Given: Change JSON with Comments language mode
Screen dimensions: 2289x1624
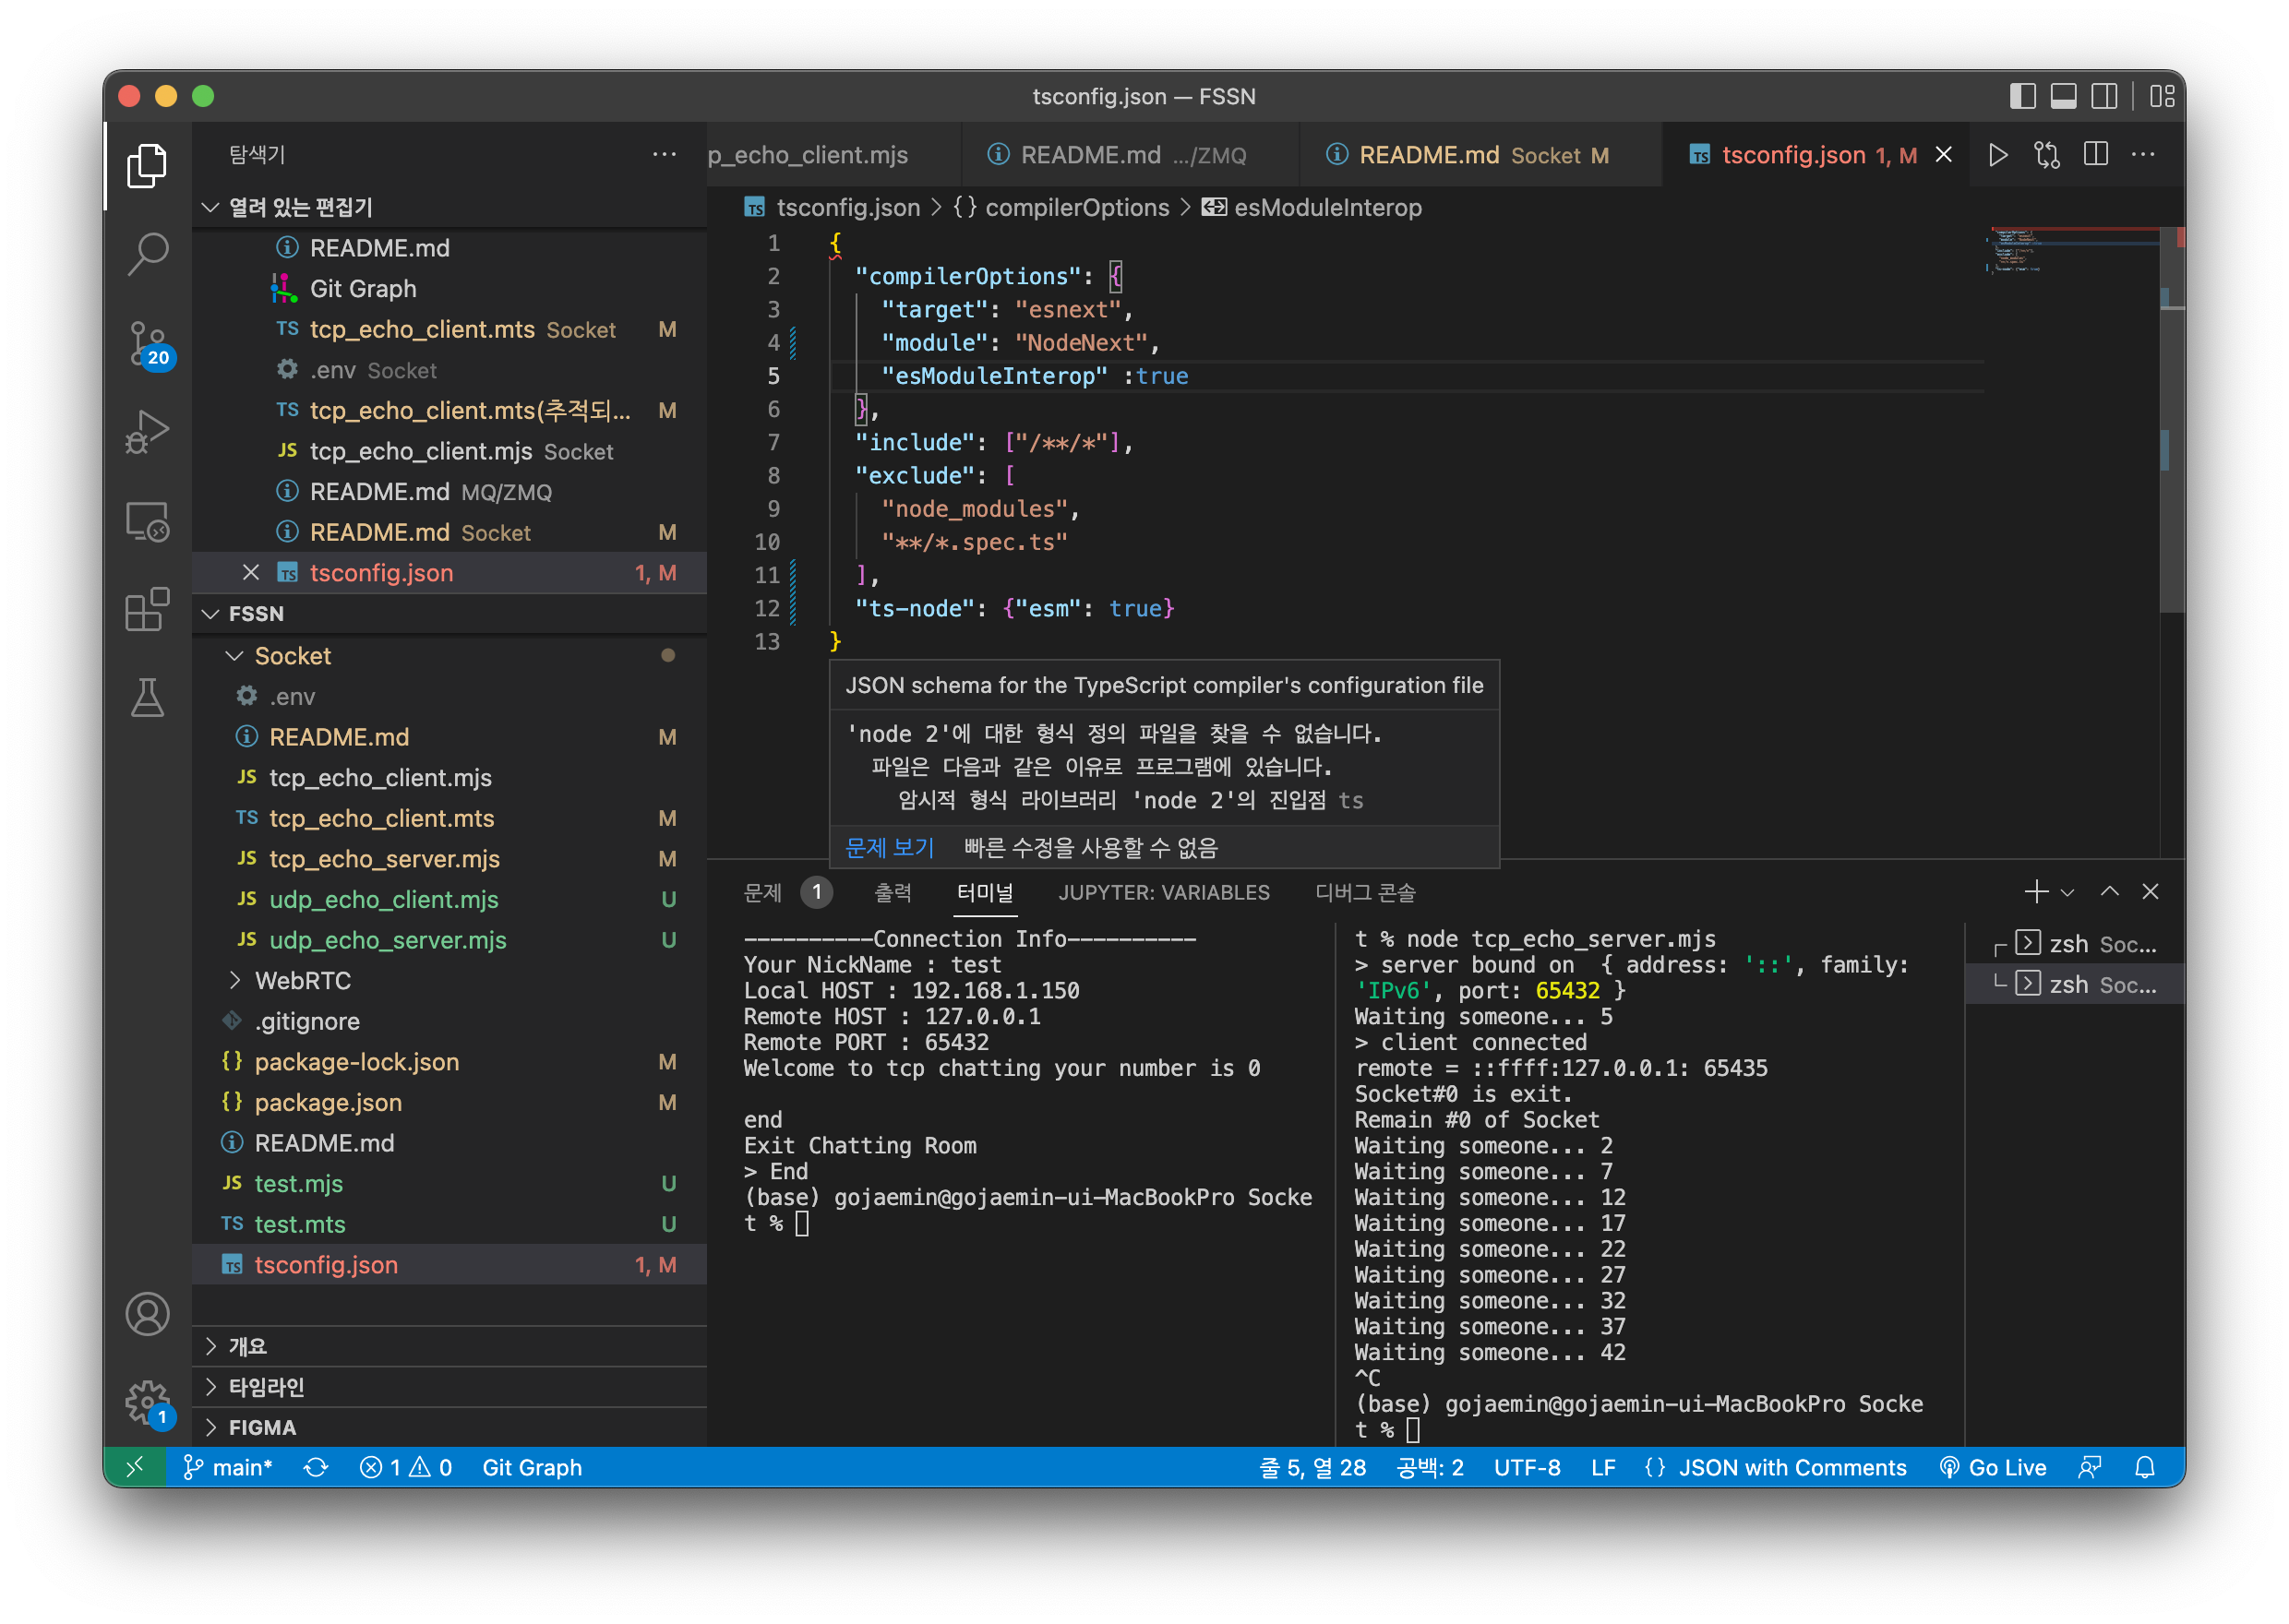Looking at the screenshot, I should 1775,1467.
